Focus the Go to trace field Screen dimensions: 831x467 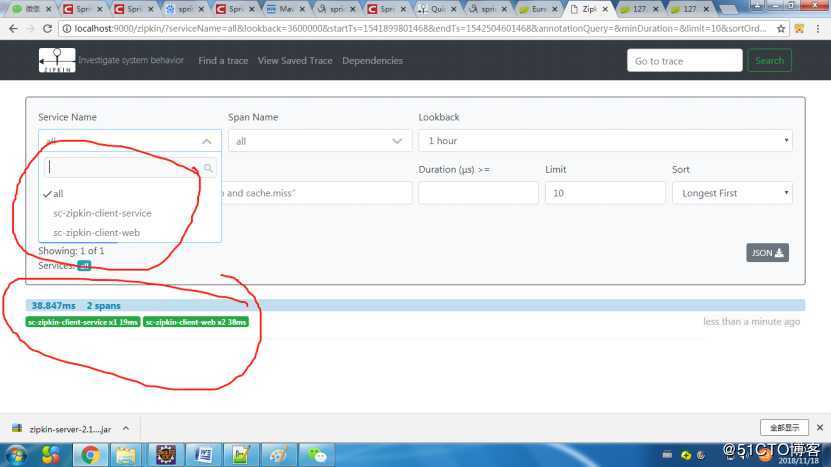point(685,60)
